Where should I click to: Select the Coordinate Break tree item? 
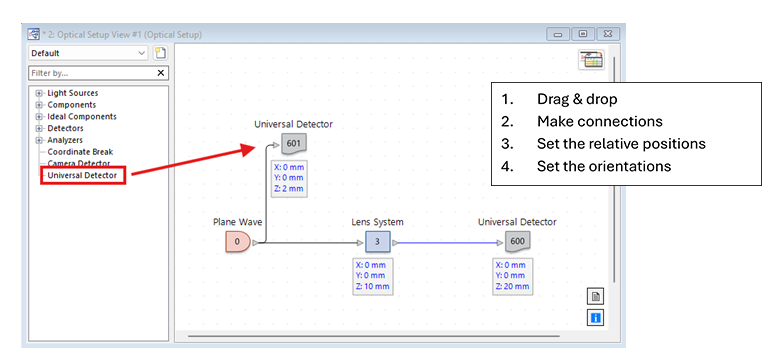tap(80, 152)
